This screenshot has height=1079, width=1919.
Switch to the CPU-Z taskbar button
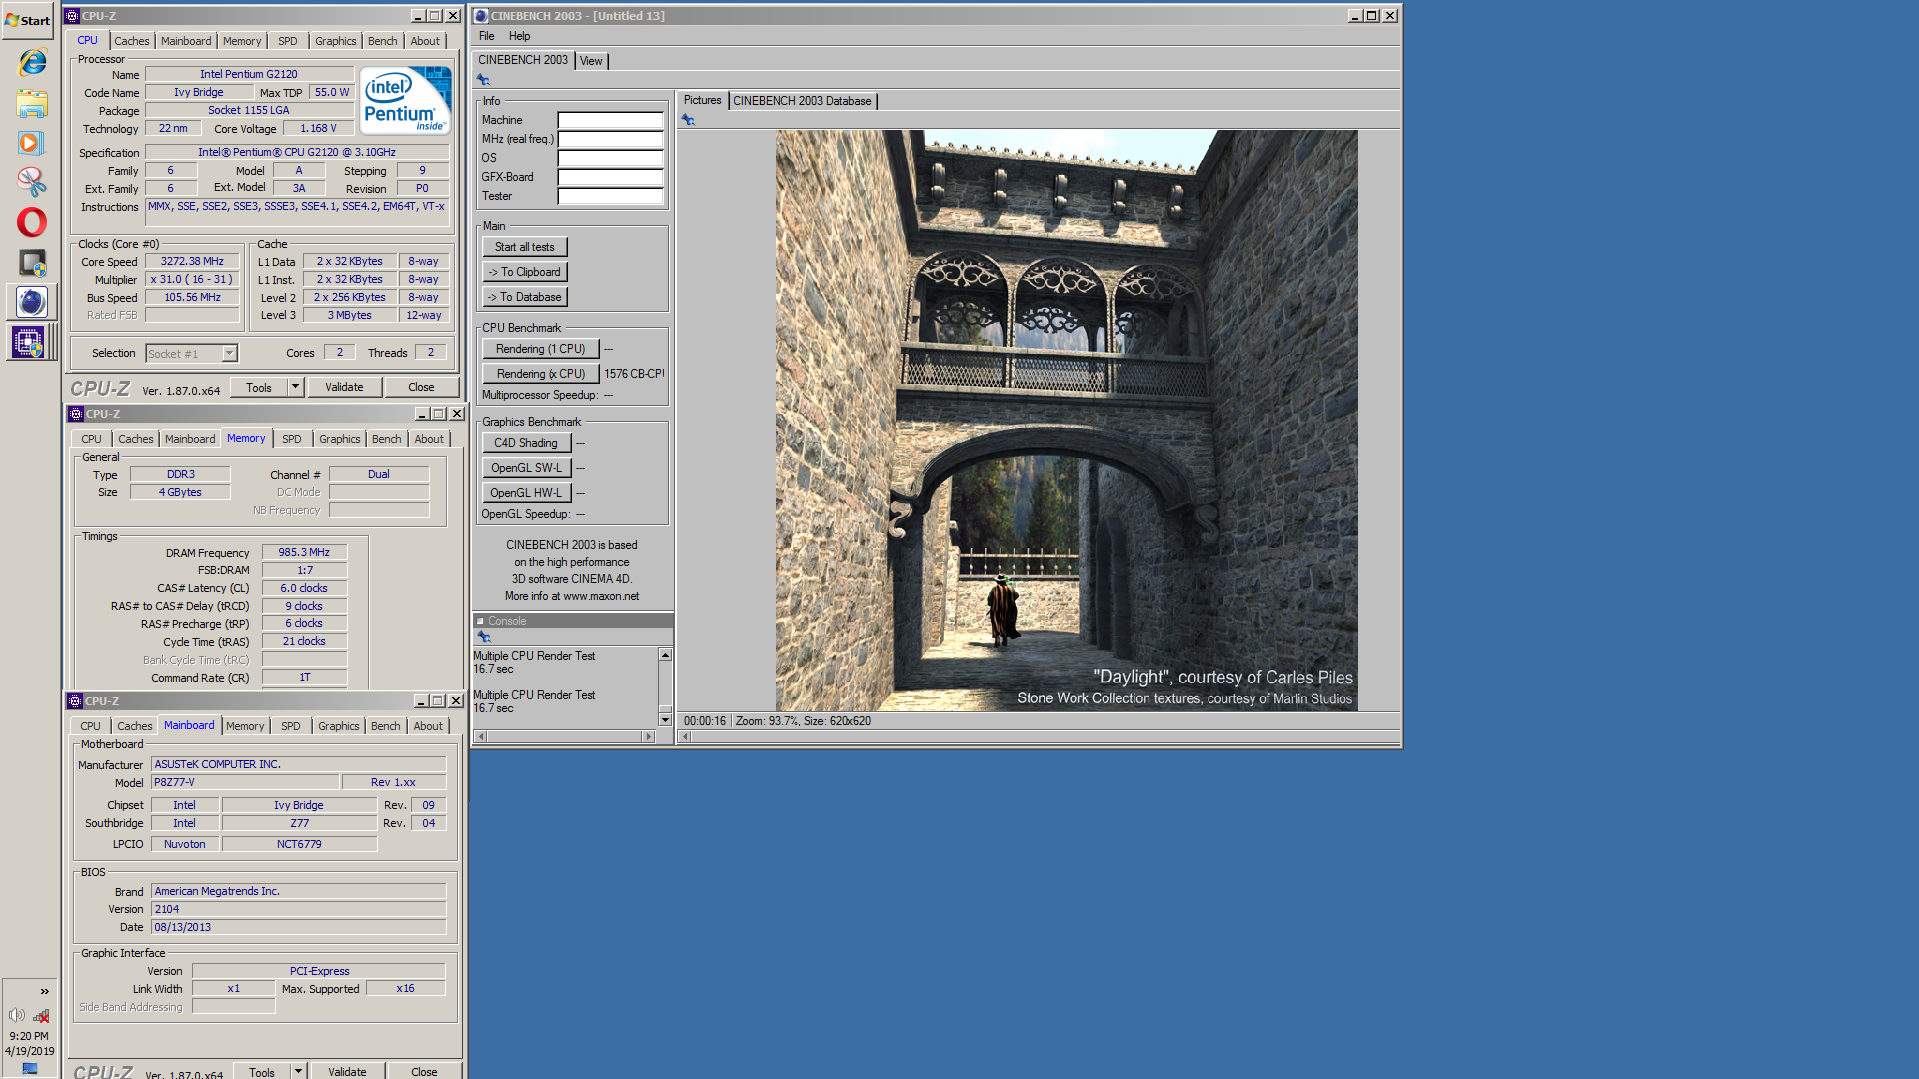[29, 342]
